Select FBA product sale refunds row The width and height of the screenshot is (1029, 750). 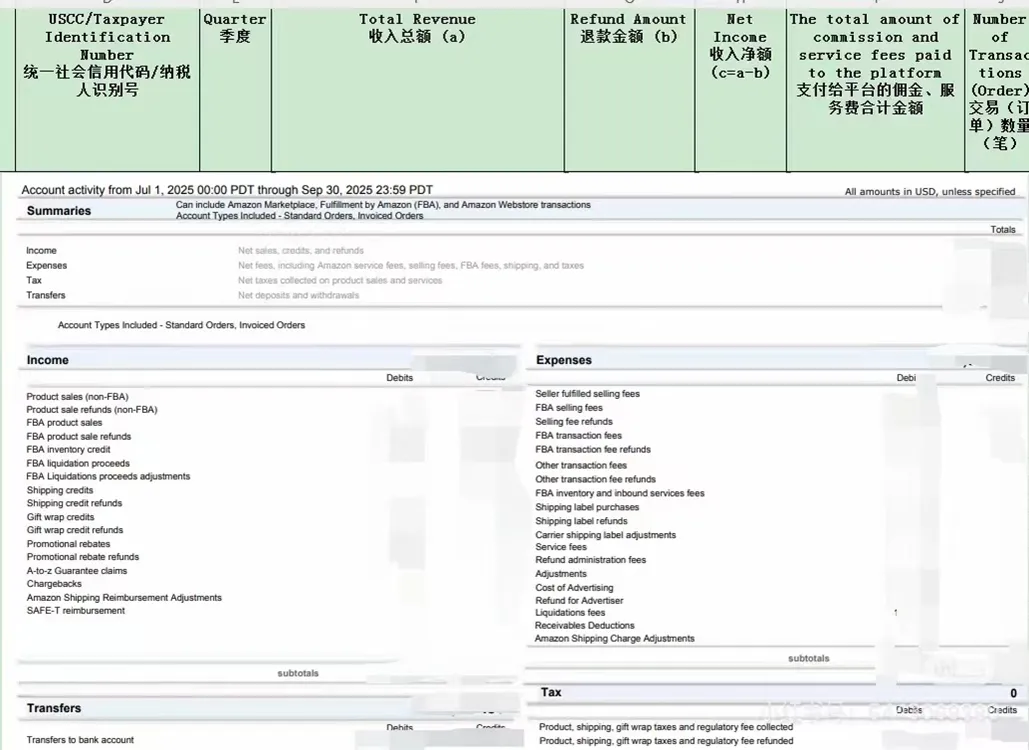79,436
